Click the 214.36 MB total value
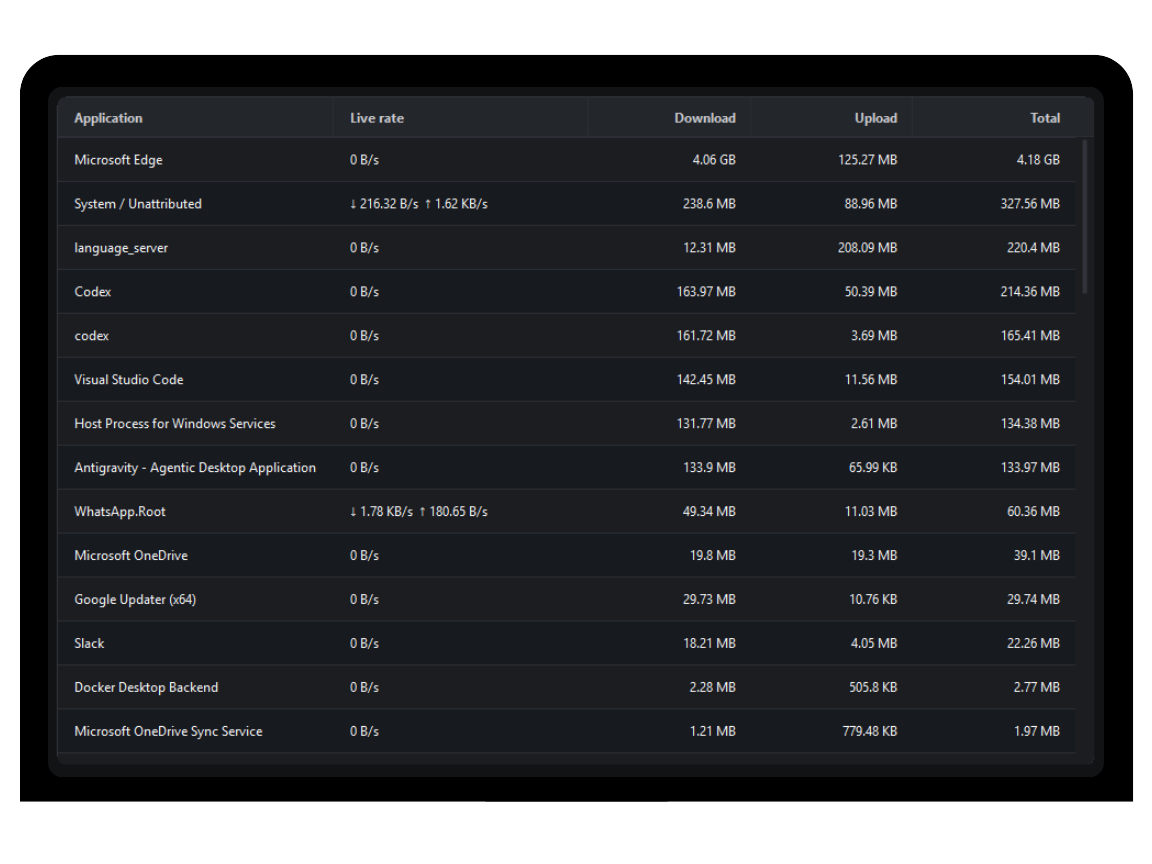 click(1030, 292)
